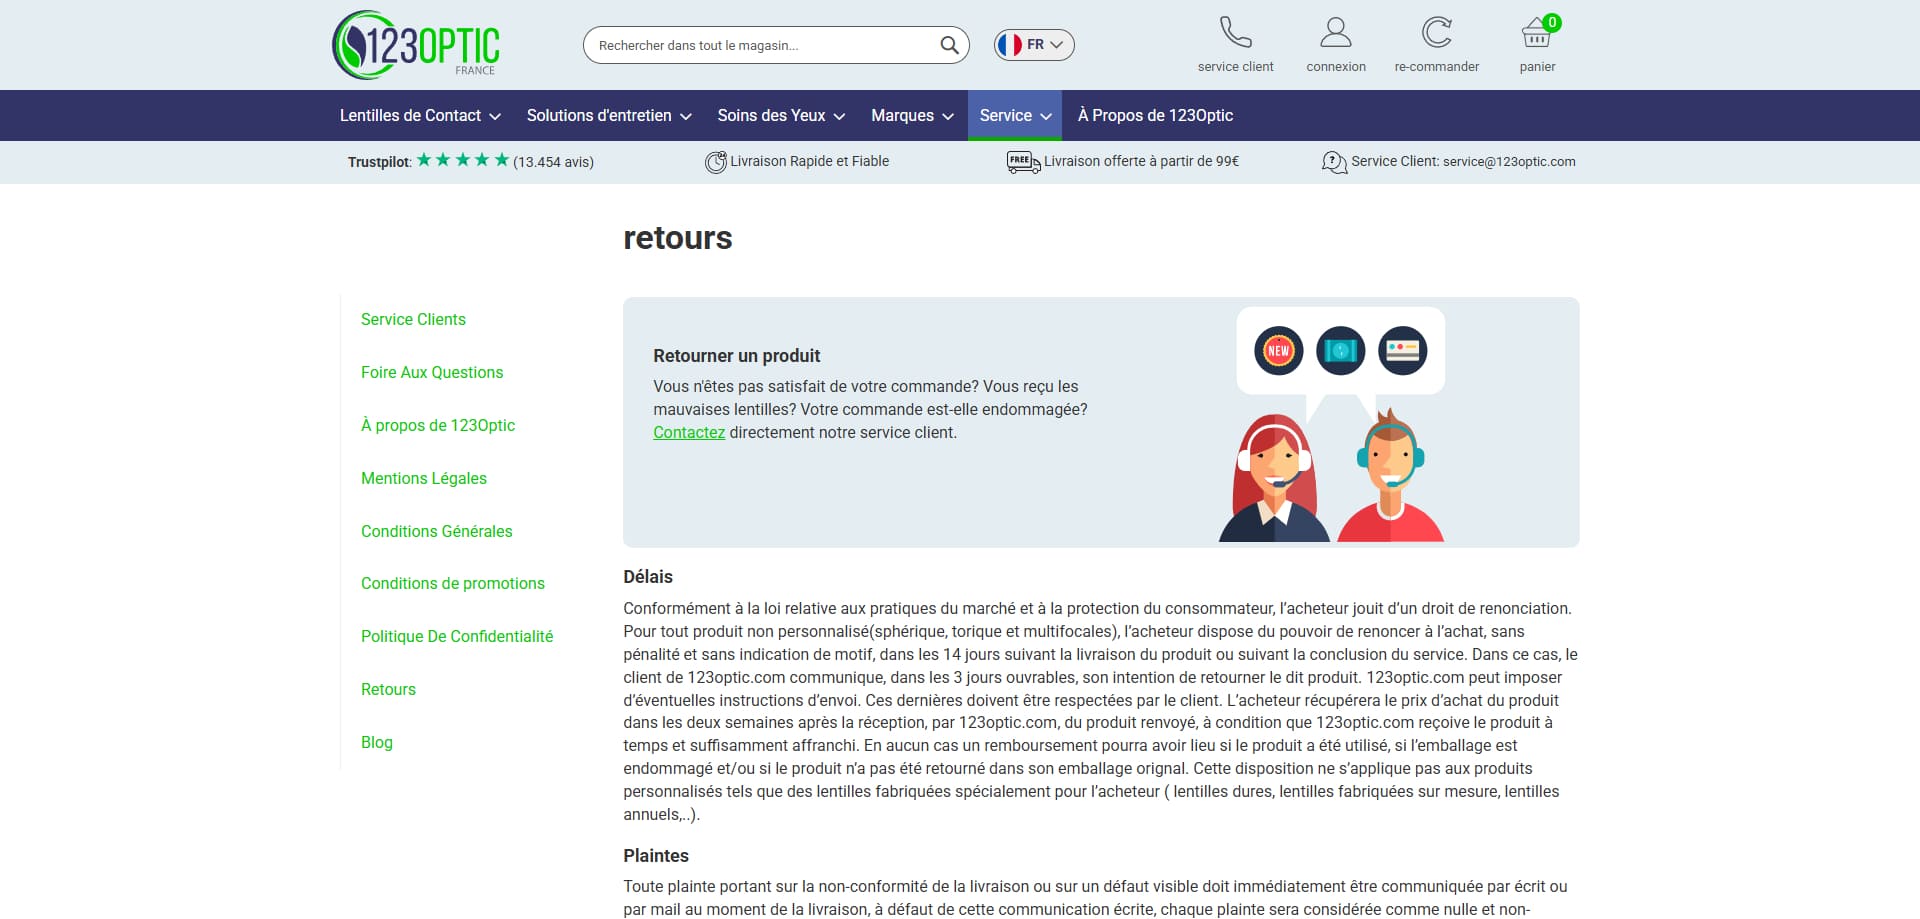Open À propos de 123Optic sidebar link

(x=438, y=425)
